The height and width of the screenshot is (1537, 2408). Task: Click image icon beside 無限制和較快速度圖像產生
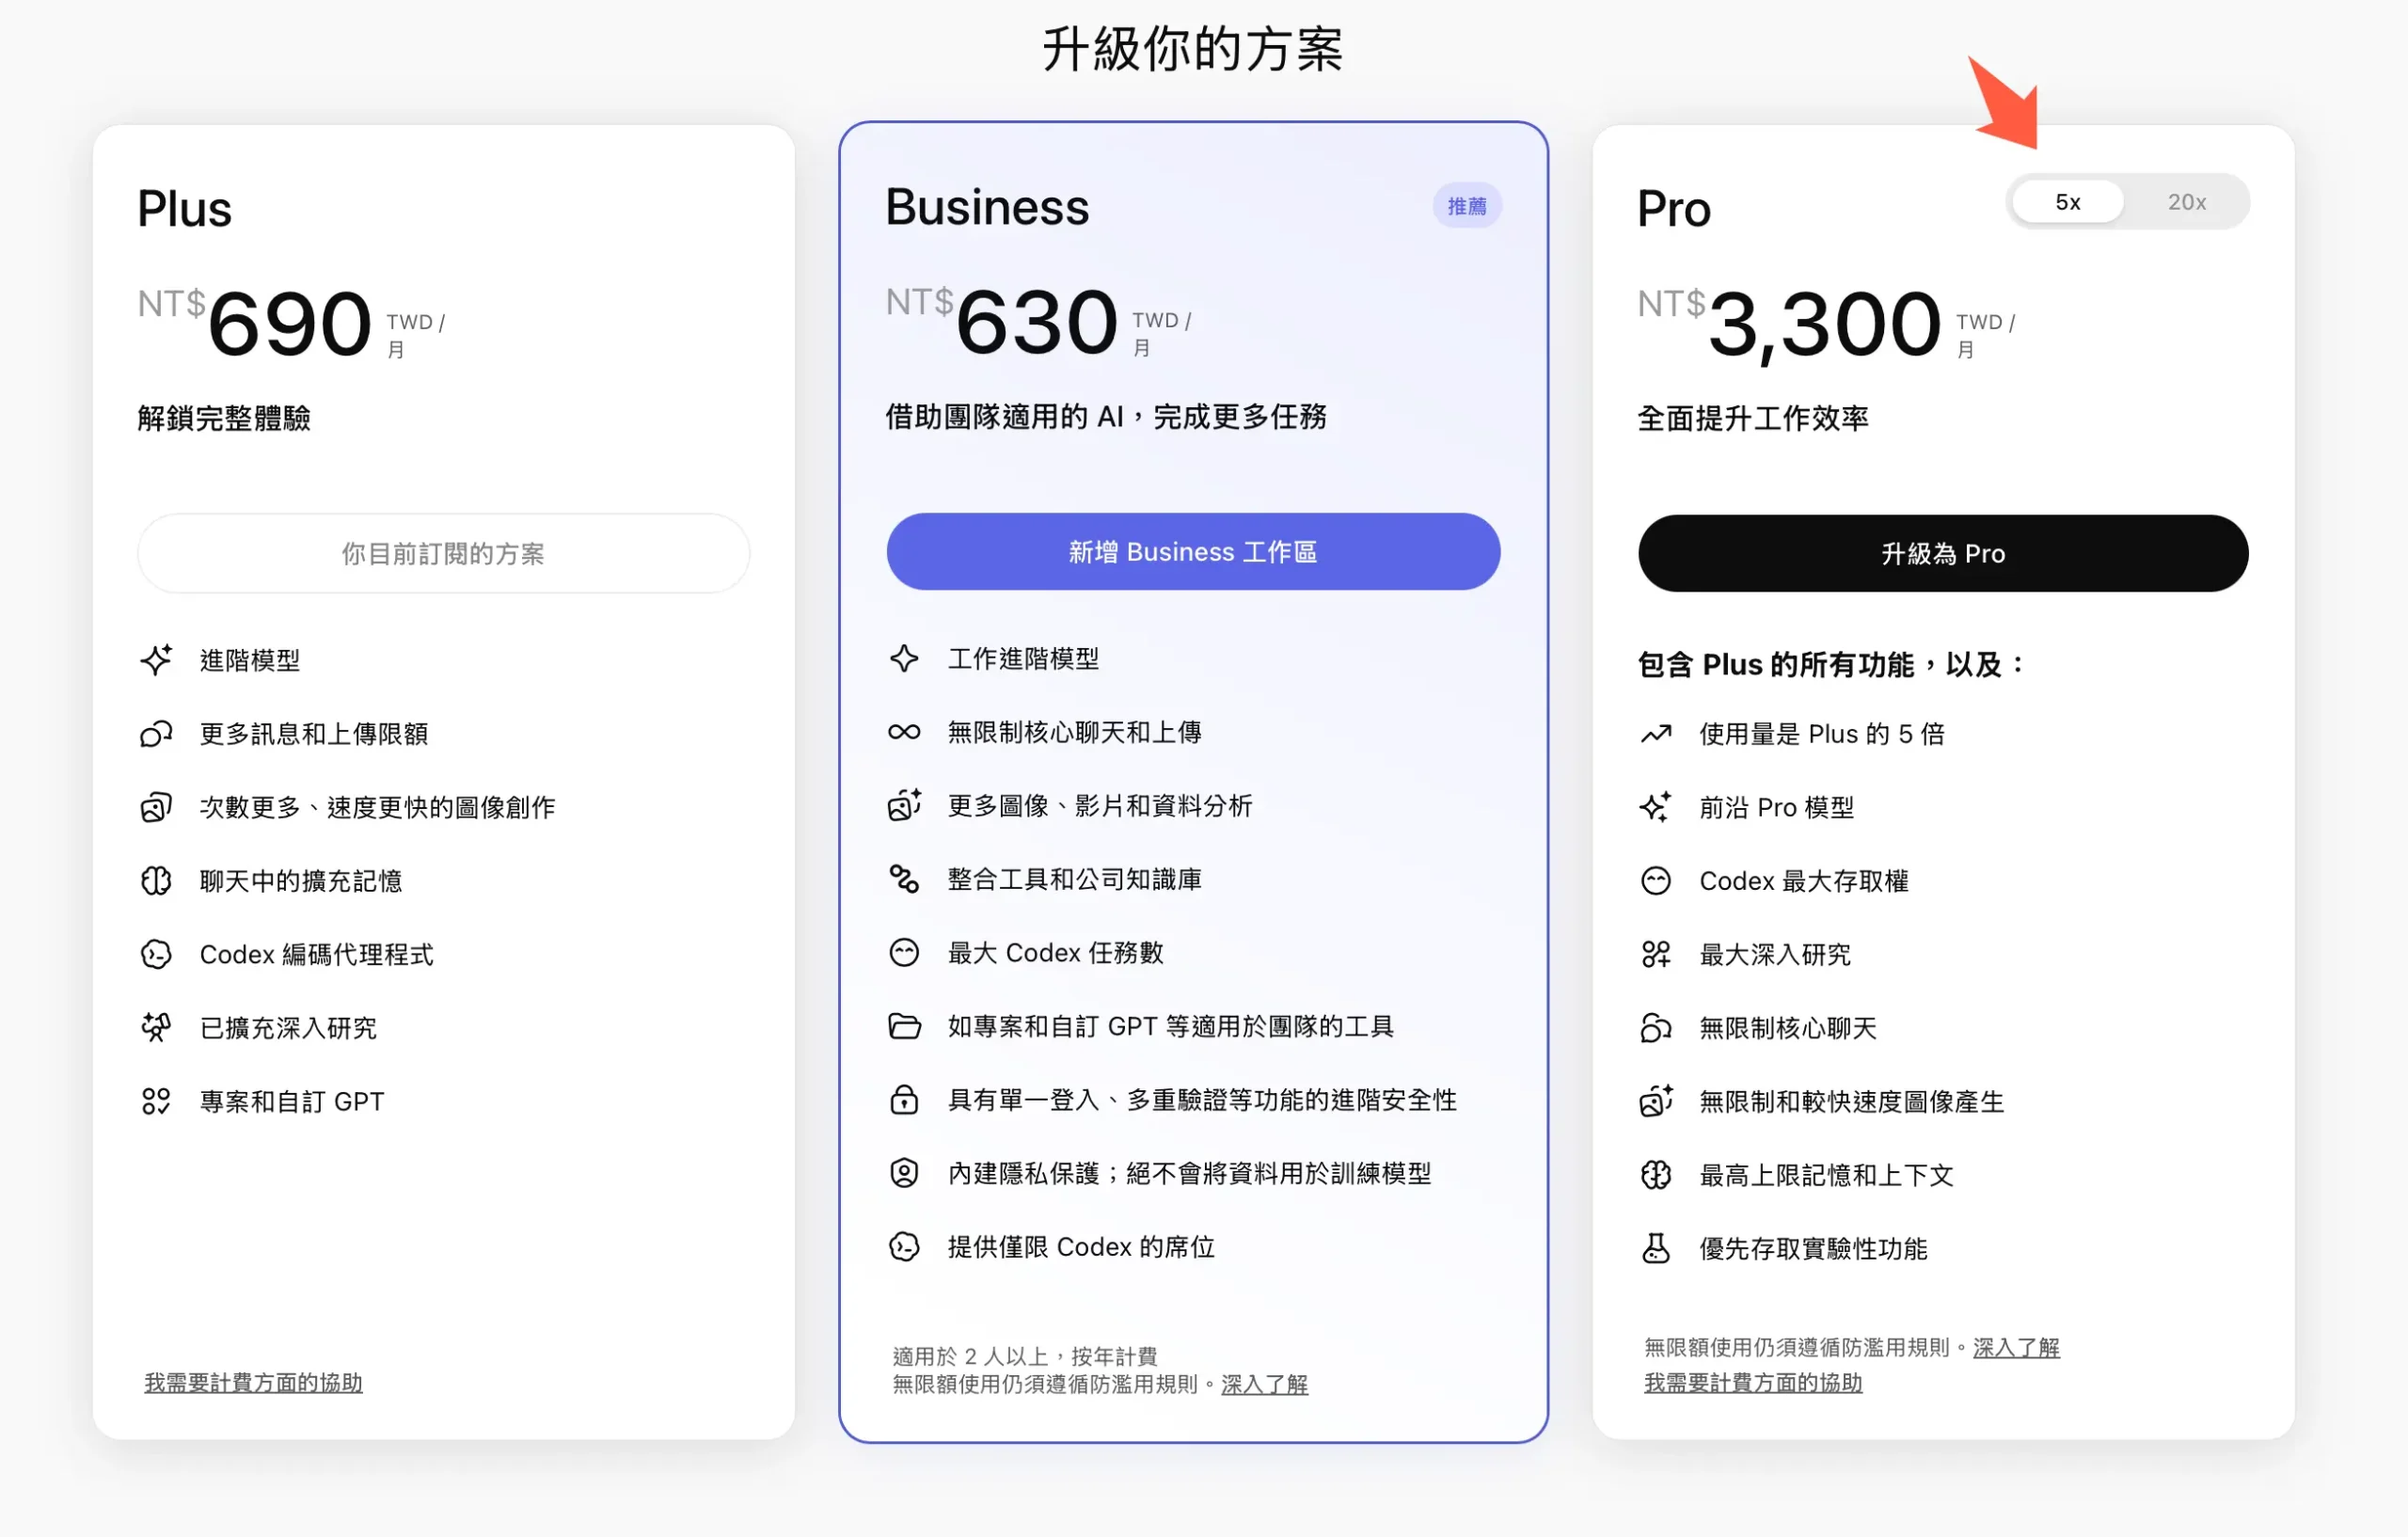1656,1101
